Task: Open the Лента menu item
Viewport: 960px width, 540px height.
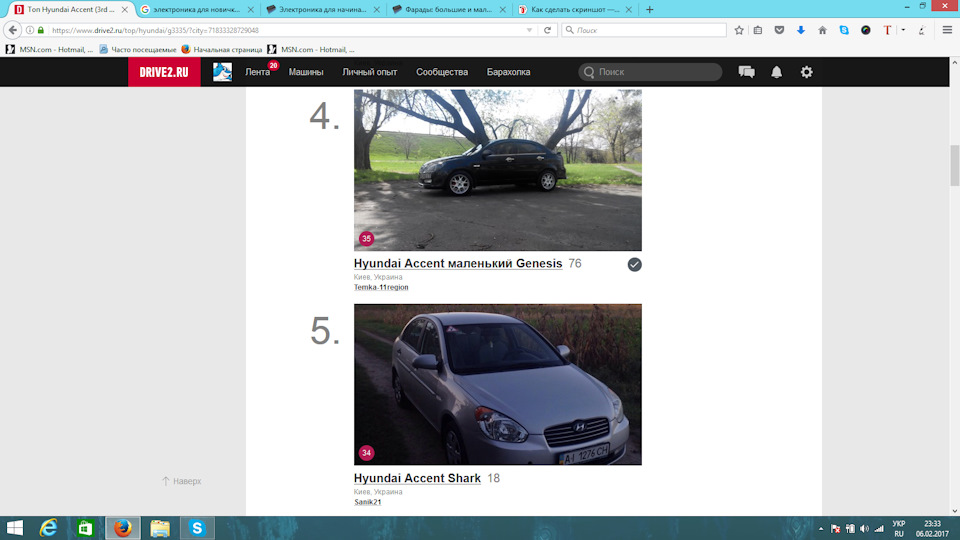Action: click(x=257, y=72)
